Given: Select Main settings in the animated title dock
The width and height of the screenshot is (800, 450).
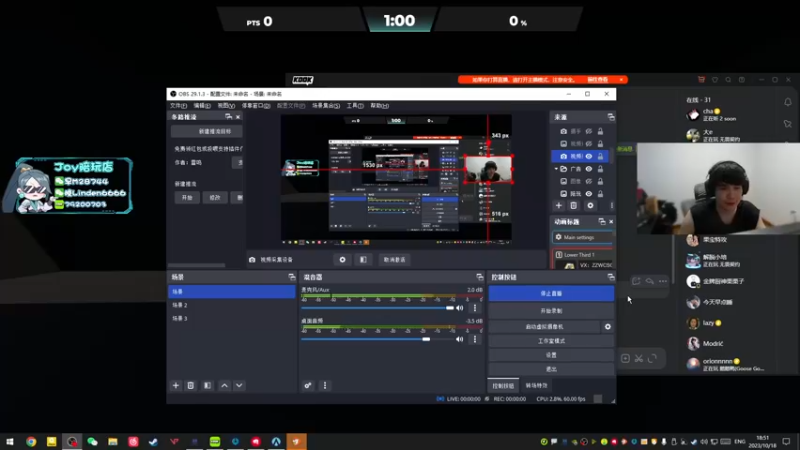Looking at the screenshot, I should coord(583,237).
